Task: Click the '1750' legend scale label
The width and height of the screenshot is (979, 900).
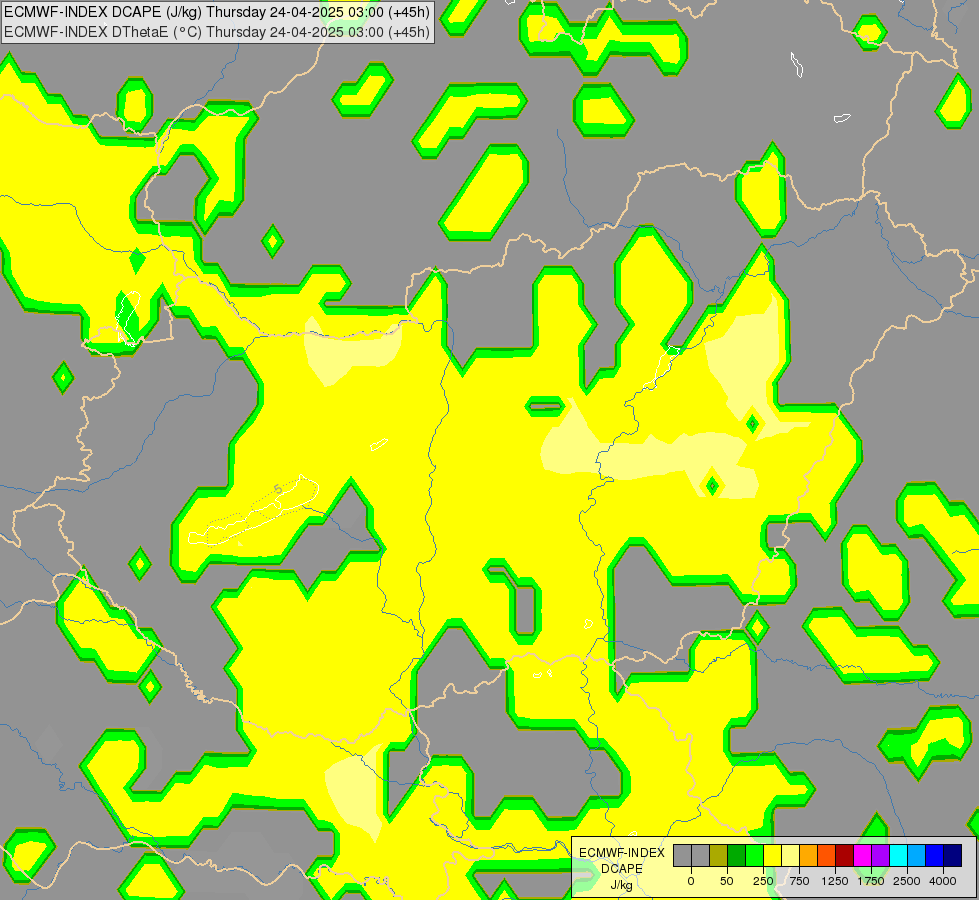Action: pos(871,881)
